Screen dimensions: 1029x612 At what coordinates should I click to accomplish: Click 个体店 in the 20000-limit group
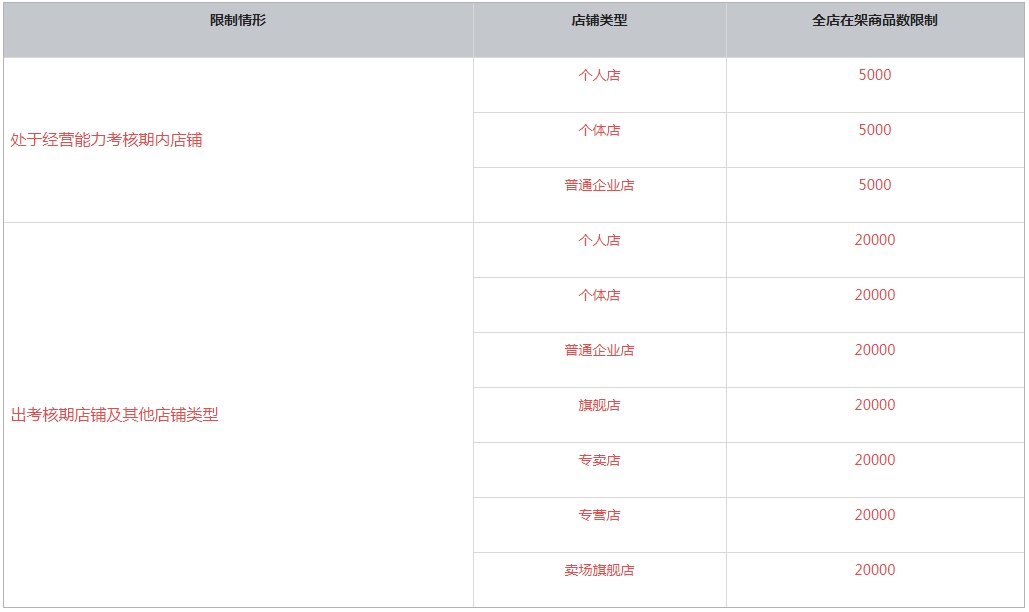click(x=599, y=296)
